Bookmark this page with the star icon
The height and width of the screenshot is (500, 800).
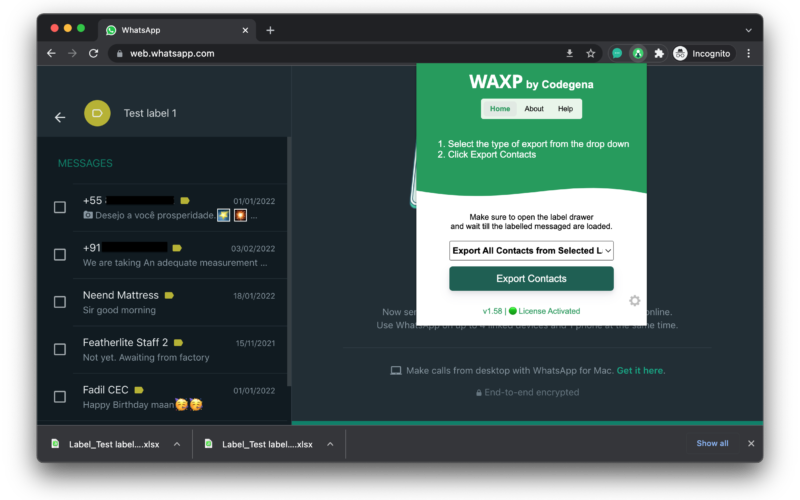(x=591, y=53)
